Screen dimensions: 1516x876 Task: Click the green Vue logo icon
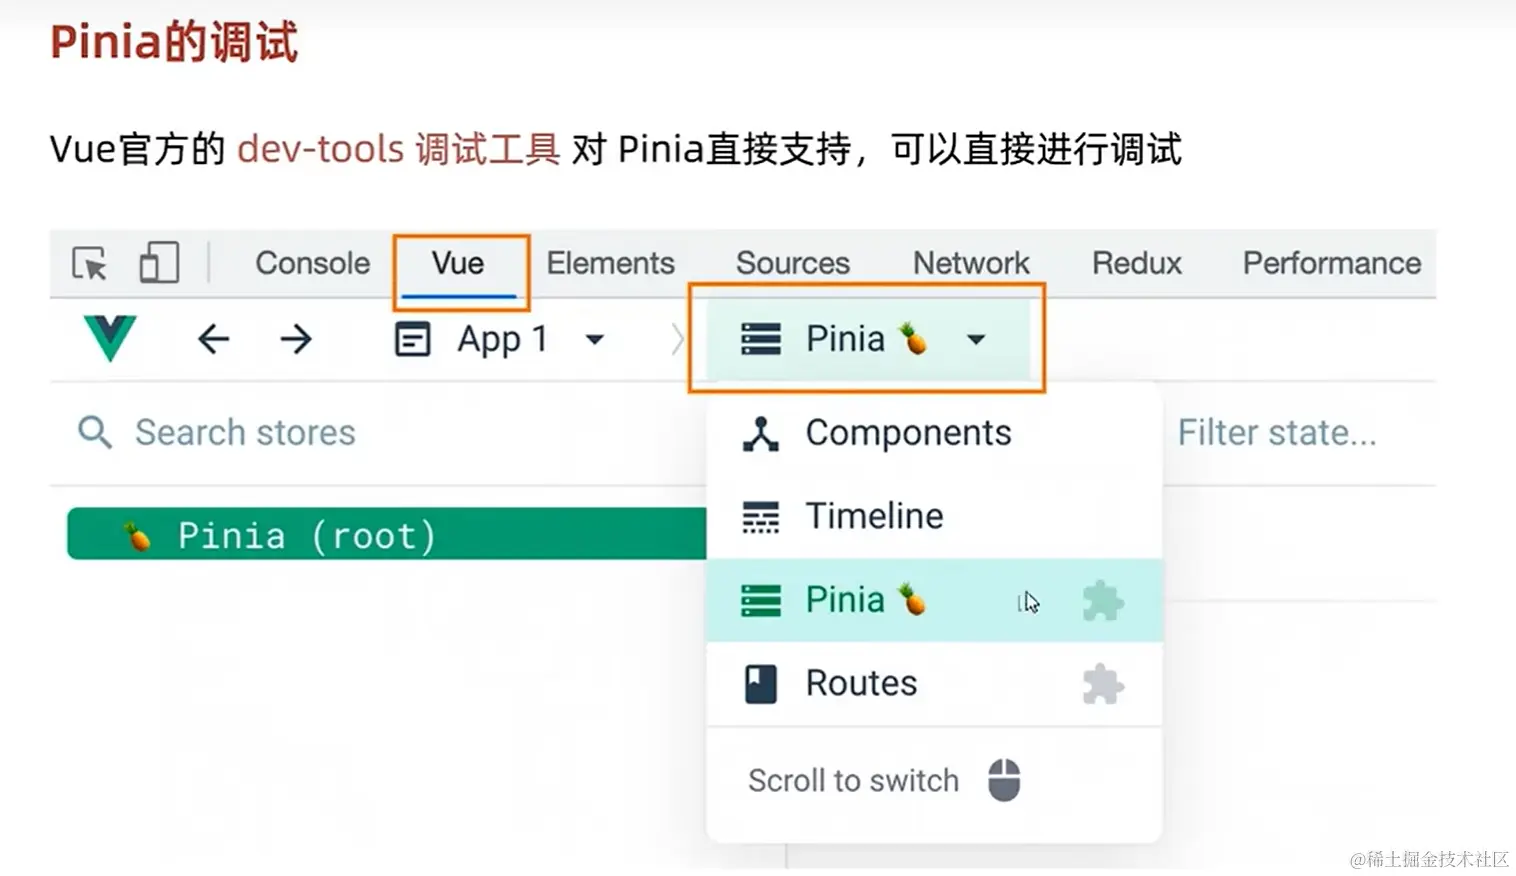pyautogui.click(x=110, y=338)
